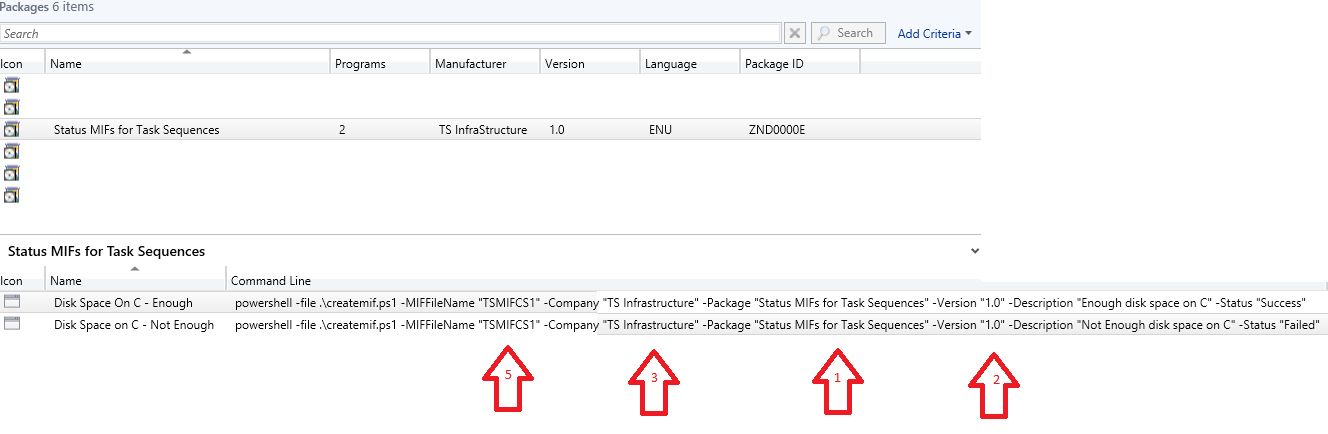Click program icon for Disk Space On C - Enough
The height and width of the screenshot is (434, 1328).
[12, 302]
